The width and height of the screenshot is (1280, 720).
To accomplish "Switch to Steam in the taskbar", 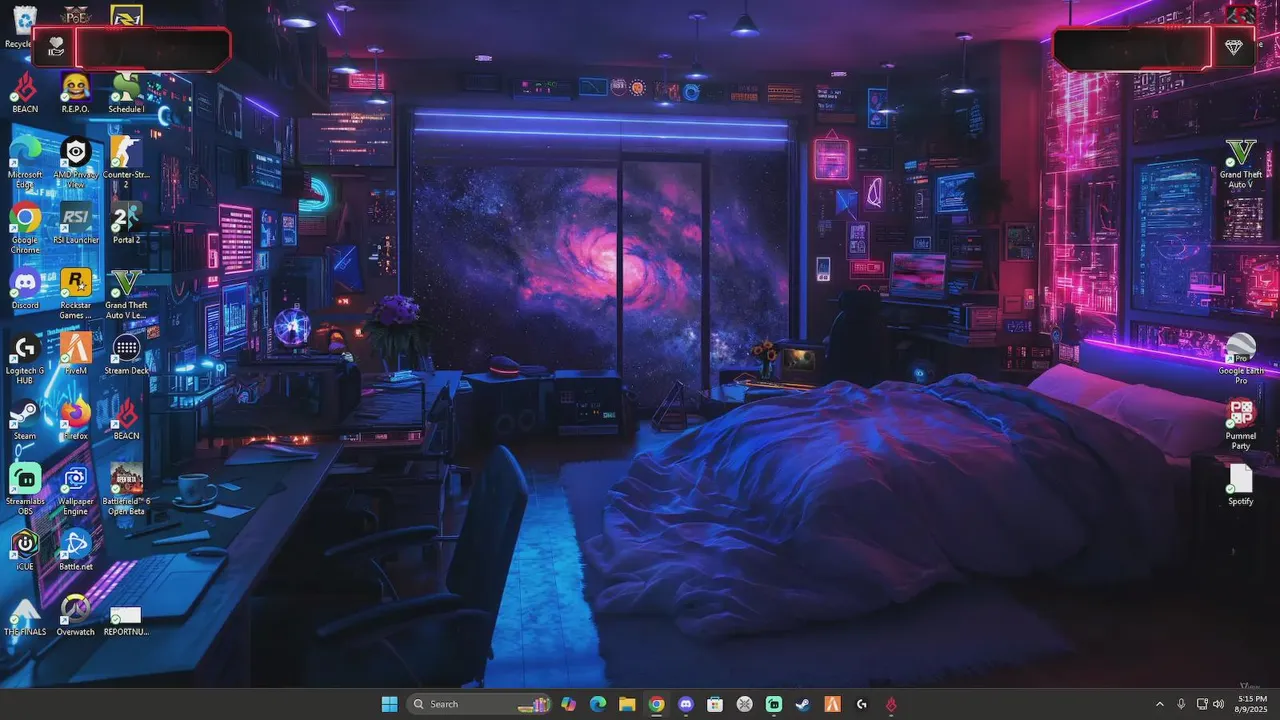I will pos(802,704).
